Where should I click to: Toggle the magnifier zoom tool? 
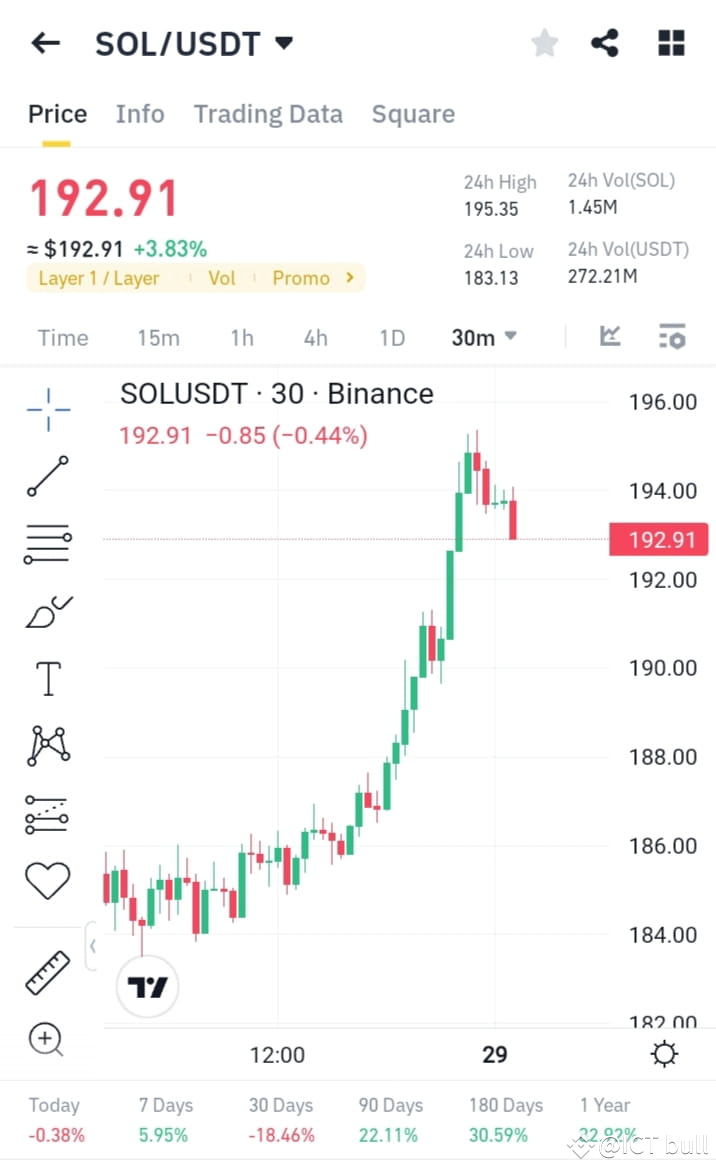(47, 1040)
